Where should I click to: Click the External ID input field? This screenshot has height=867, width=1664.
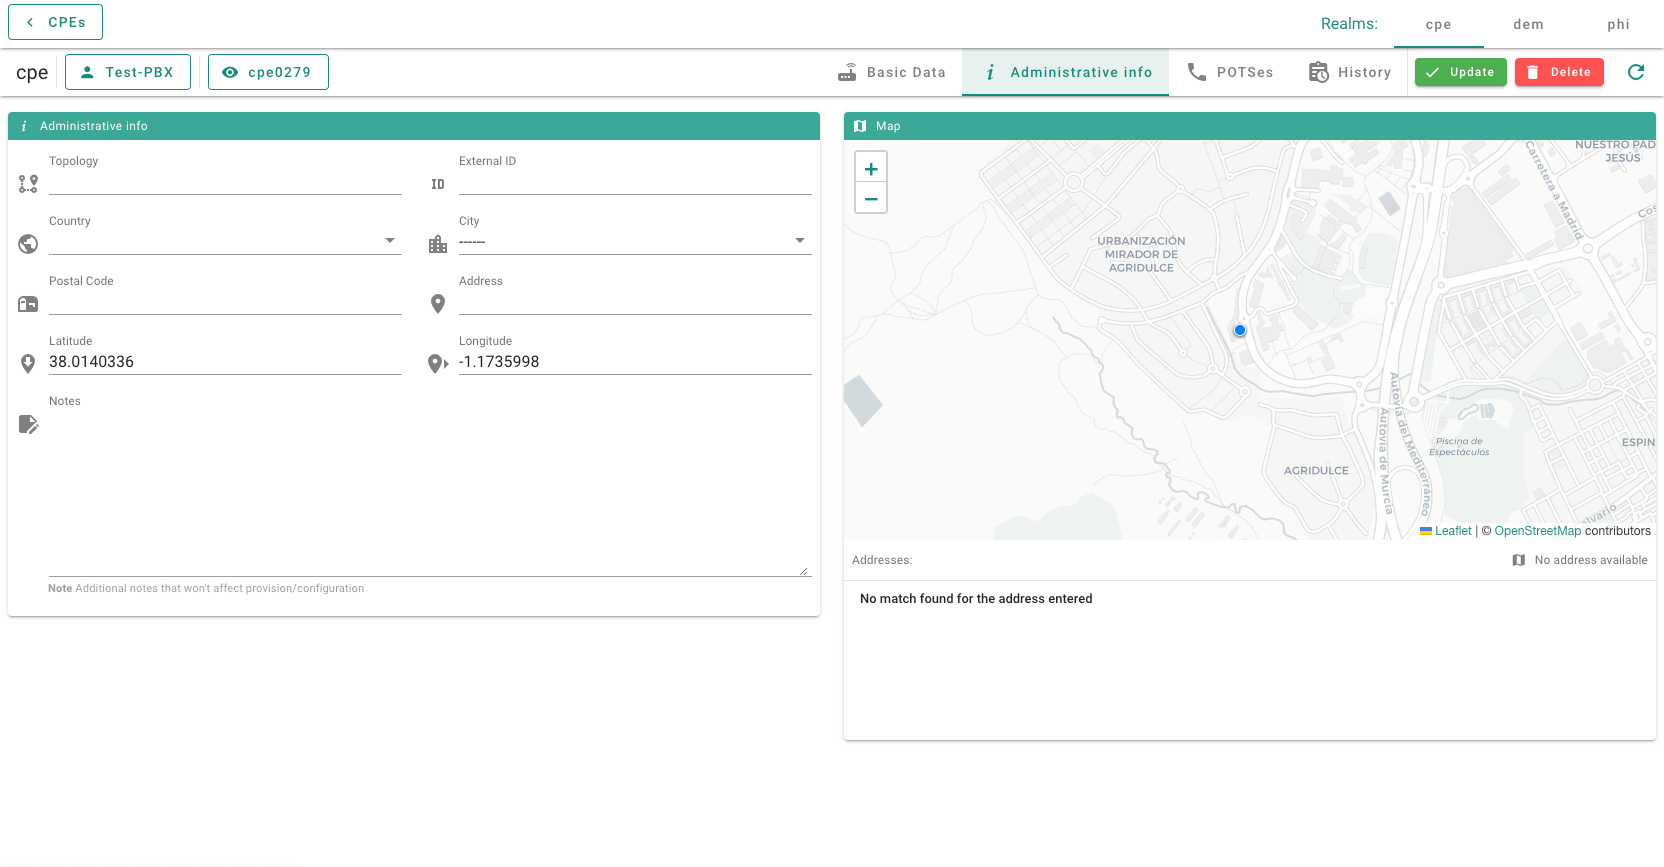[x=635, y=182]
